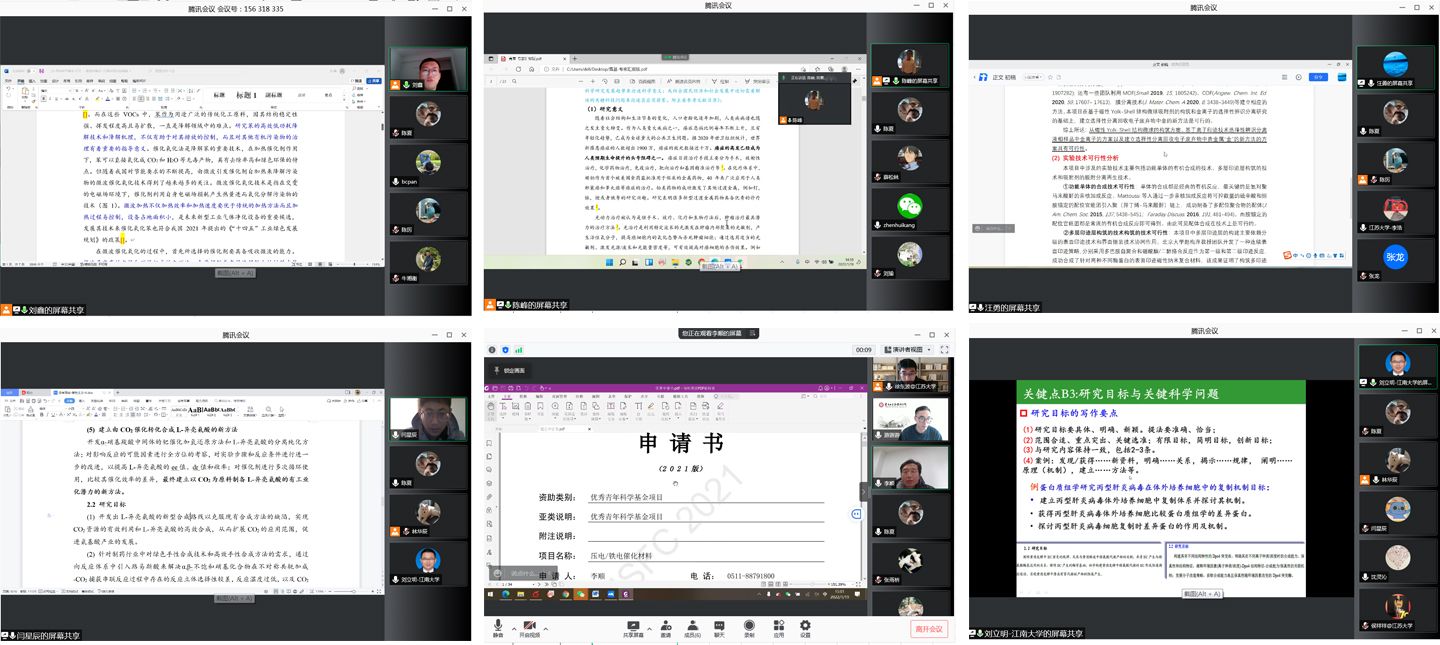Click the meeting info icon top-left
Screen dimensions: 1440x645
[x=491, y=350]
